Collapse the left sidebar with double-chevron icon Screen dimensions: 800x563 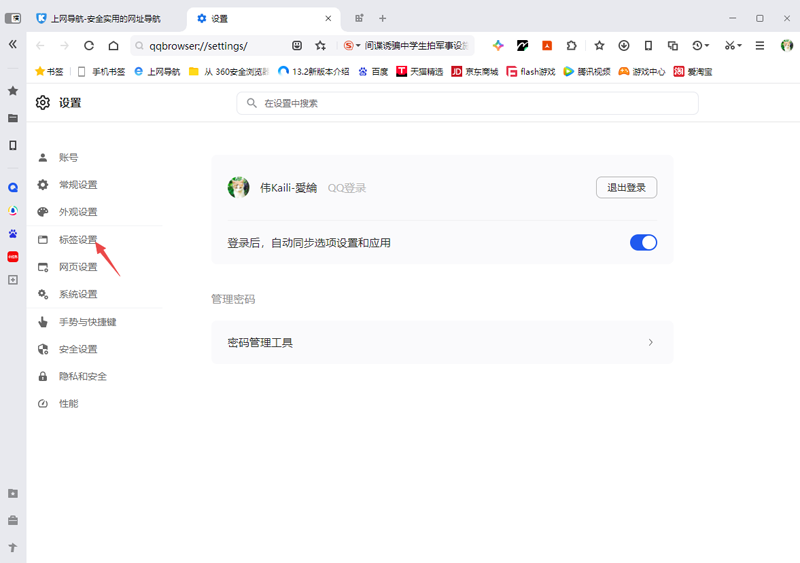point(13,44)
